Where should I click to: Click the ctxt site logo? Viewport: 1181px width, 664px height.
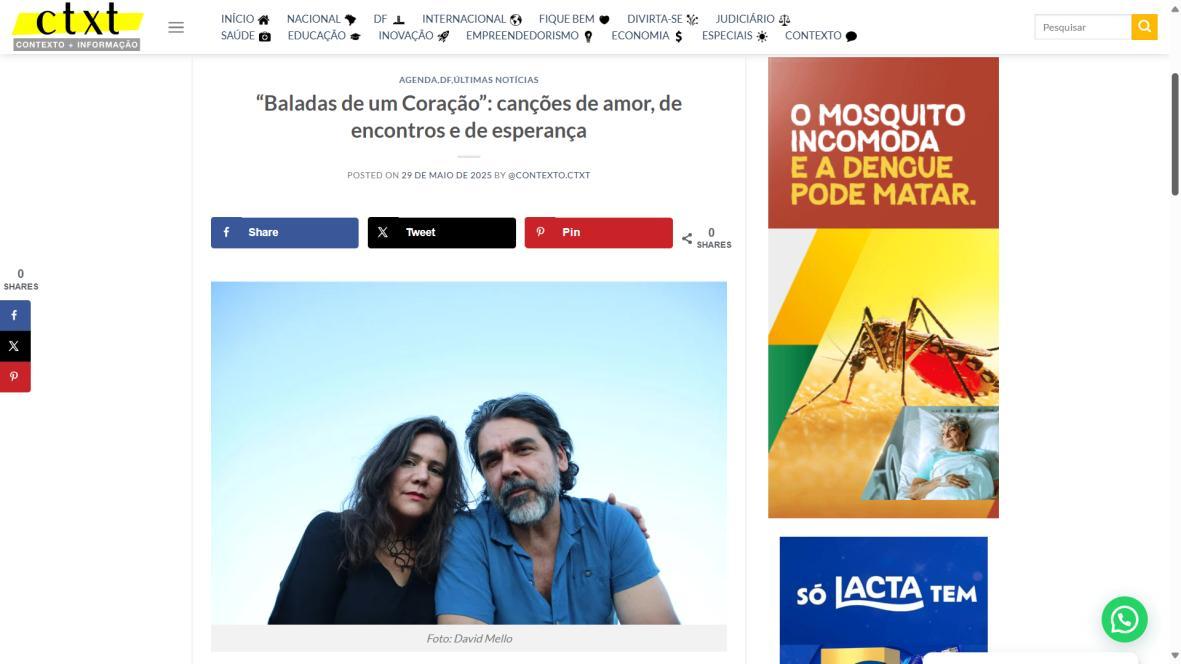pos(77,26)
